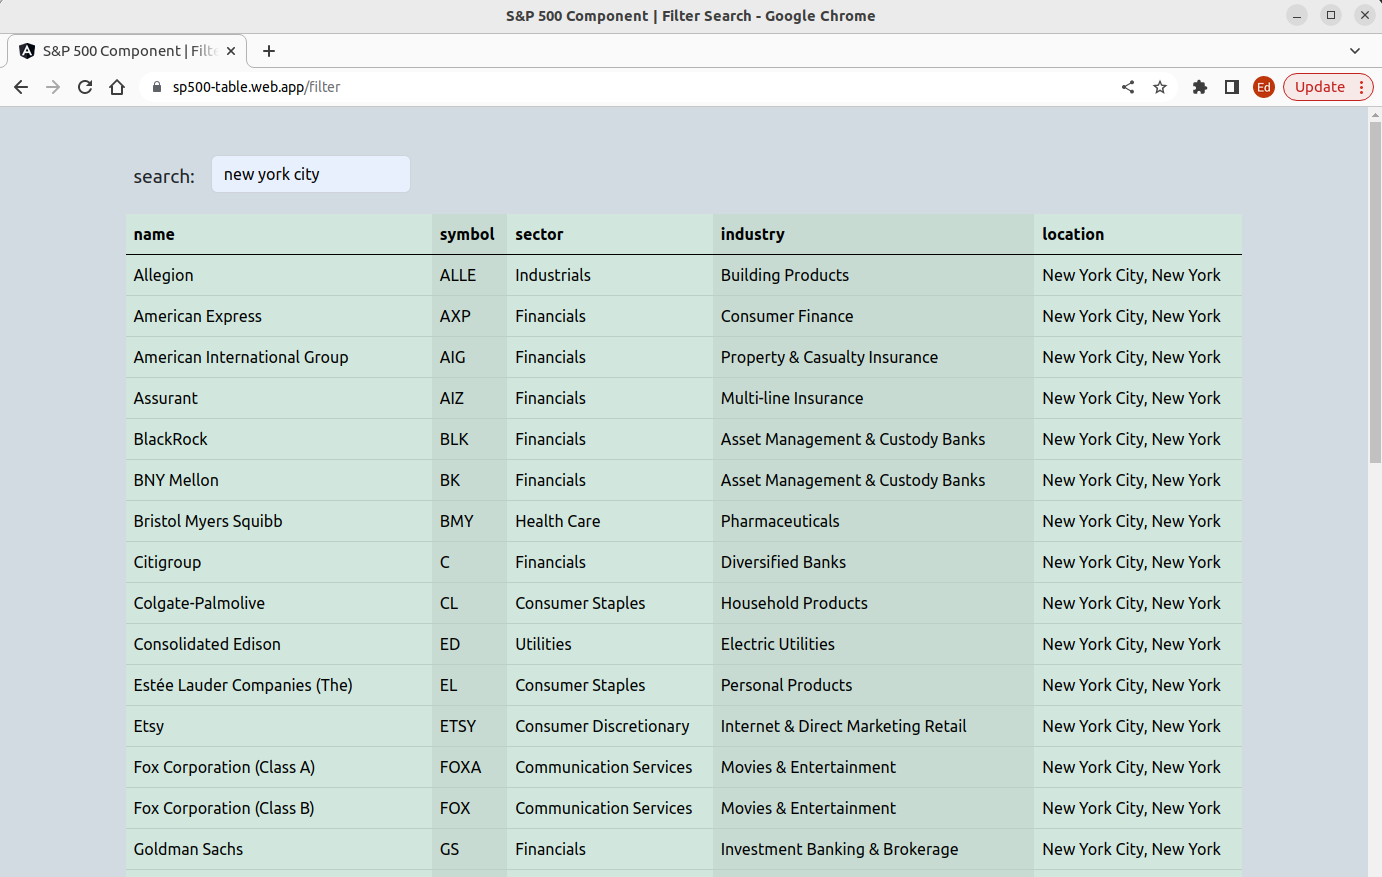Select the S&P 500 Component tab
Viewport: 1382px width, 877px height.
tap(127, 51)
